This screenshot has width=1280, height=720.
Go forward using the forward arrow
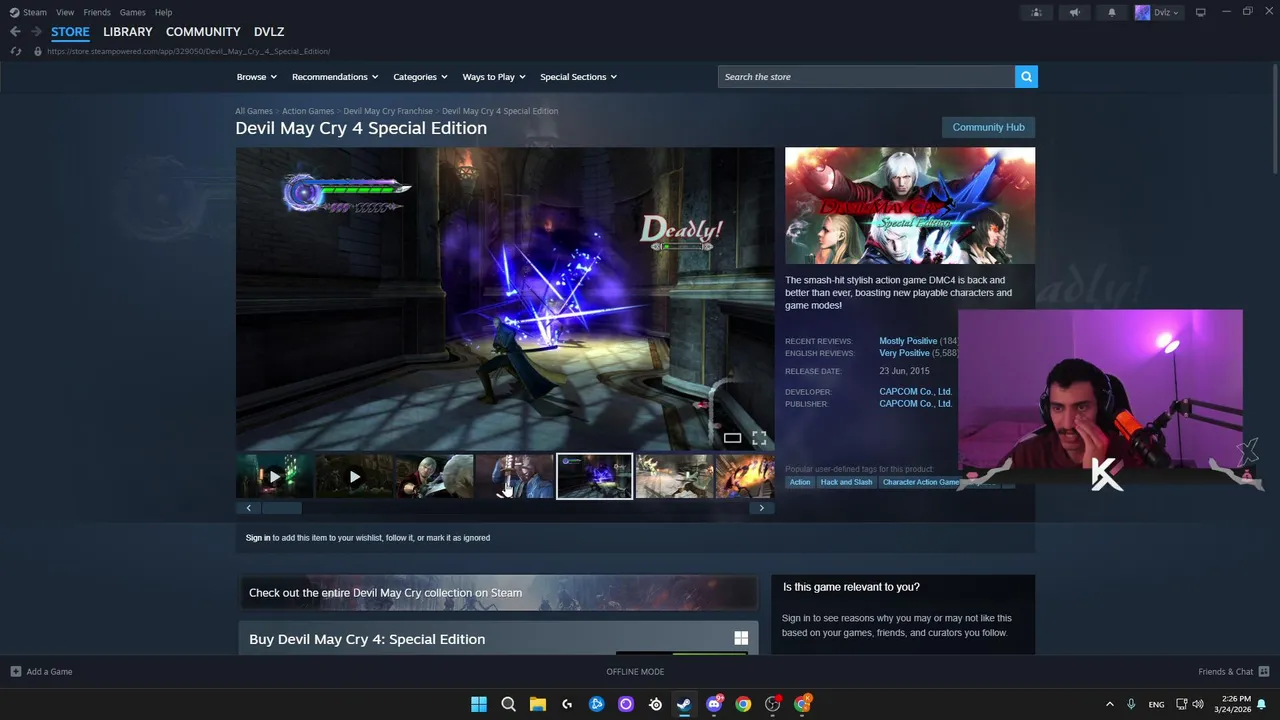(36, 32)
